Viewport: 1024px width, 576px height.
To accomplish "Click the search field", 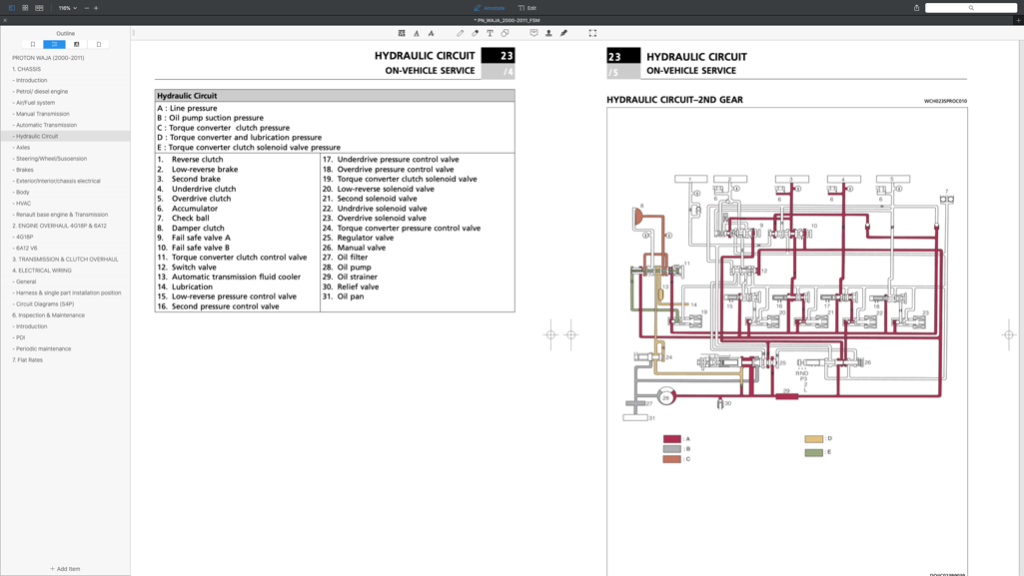I will [x=971, y=8].
